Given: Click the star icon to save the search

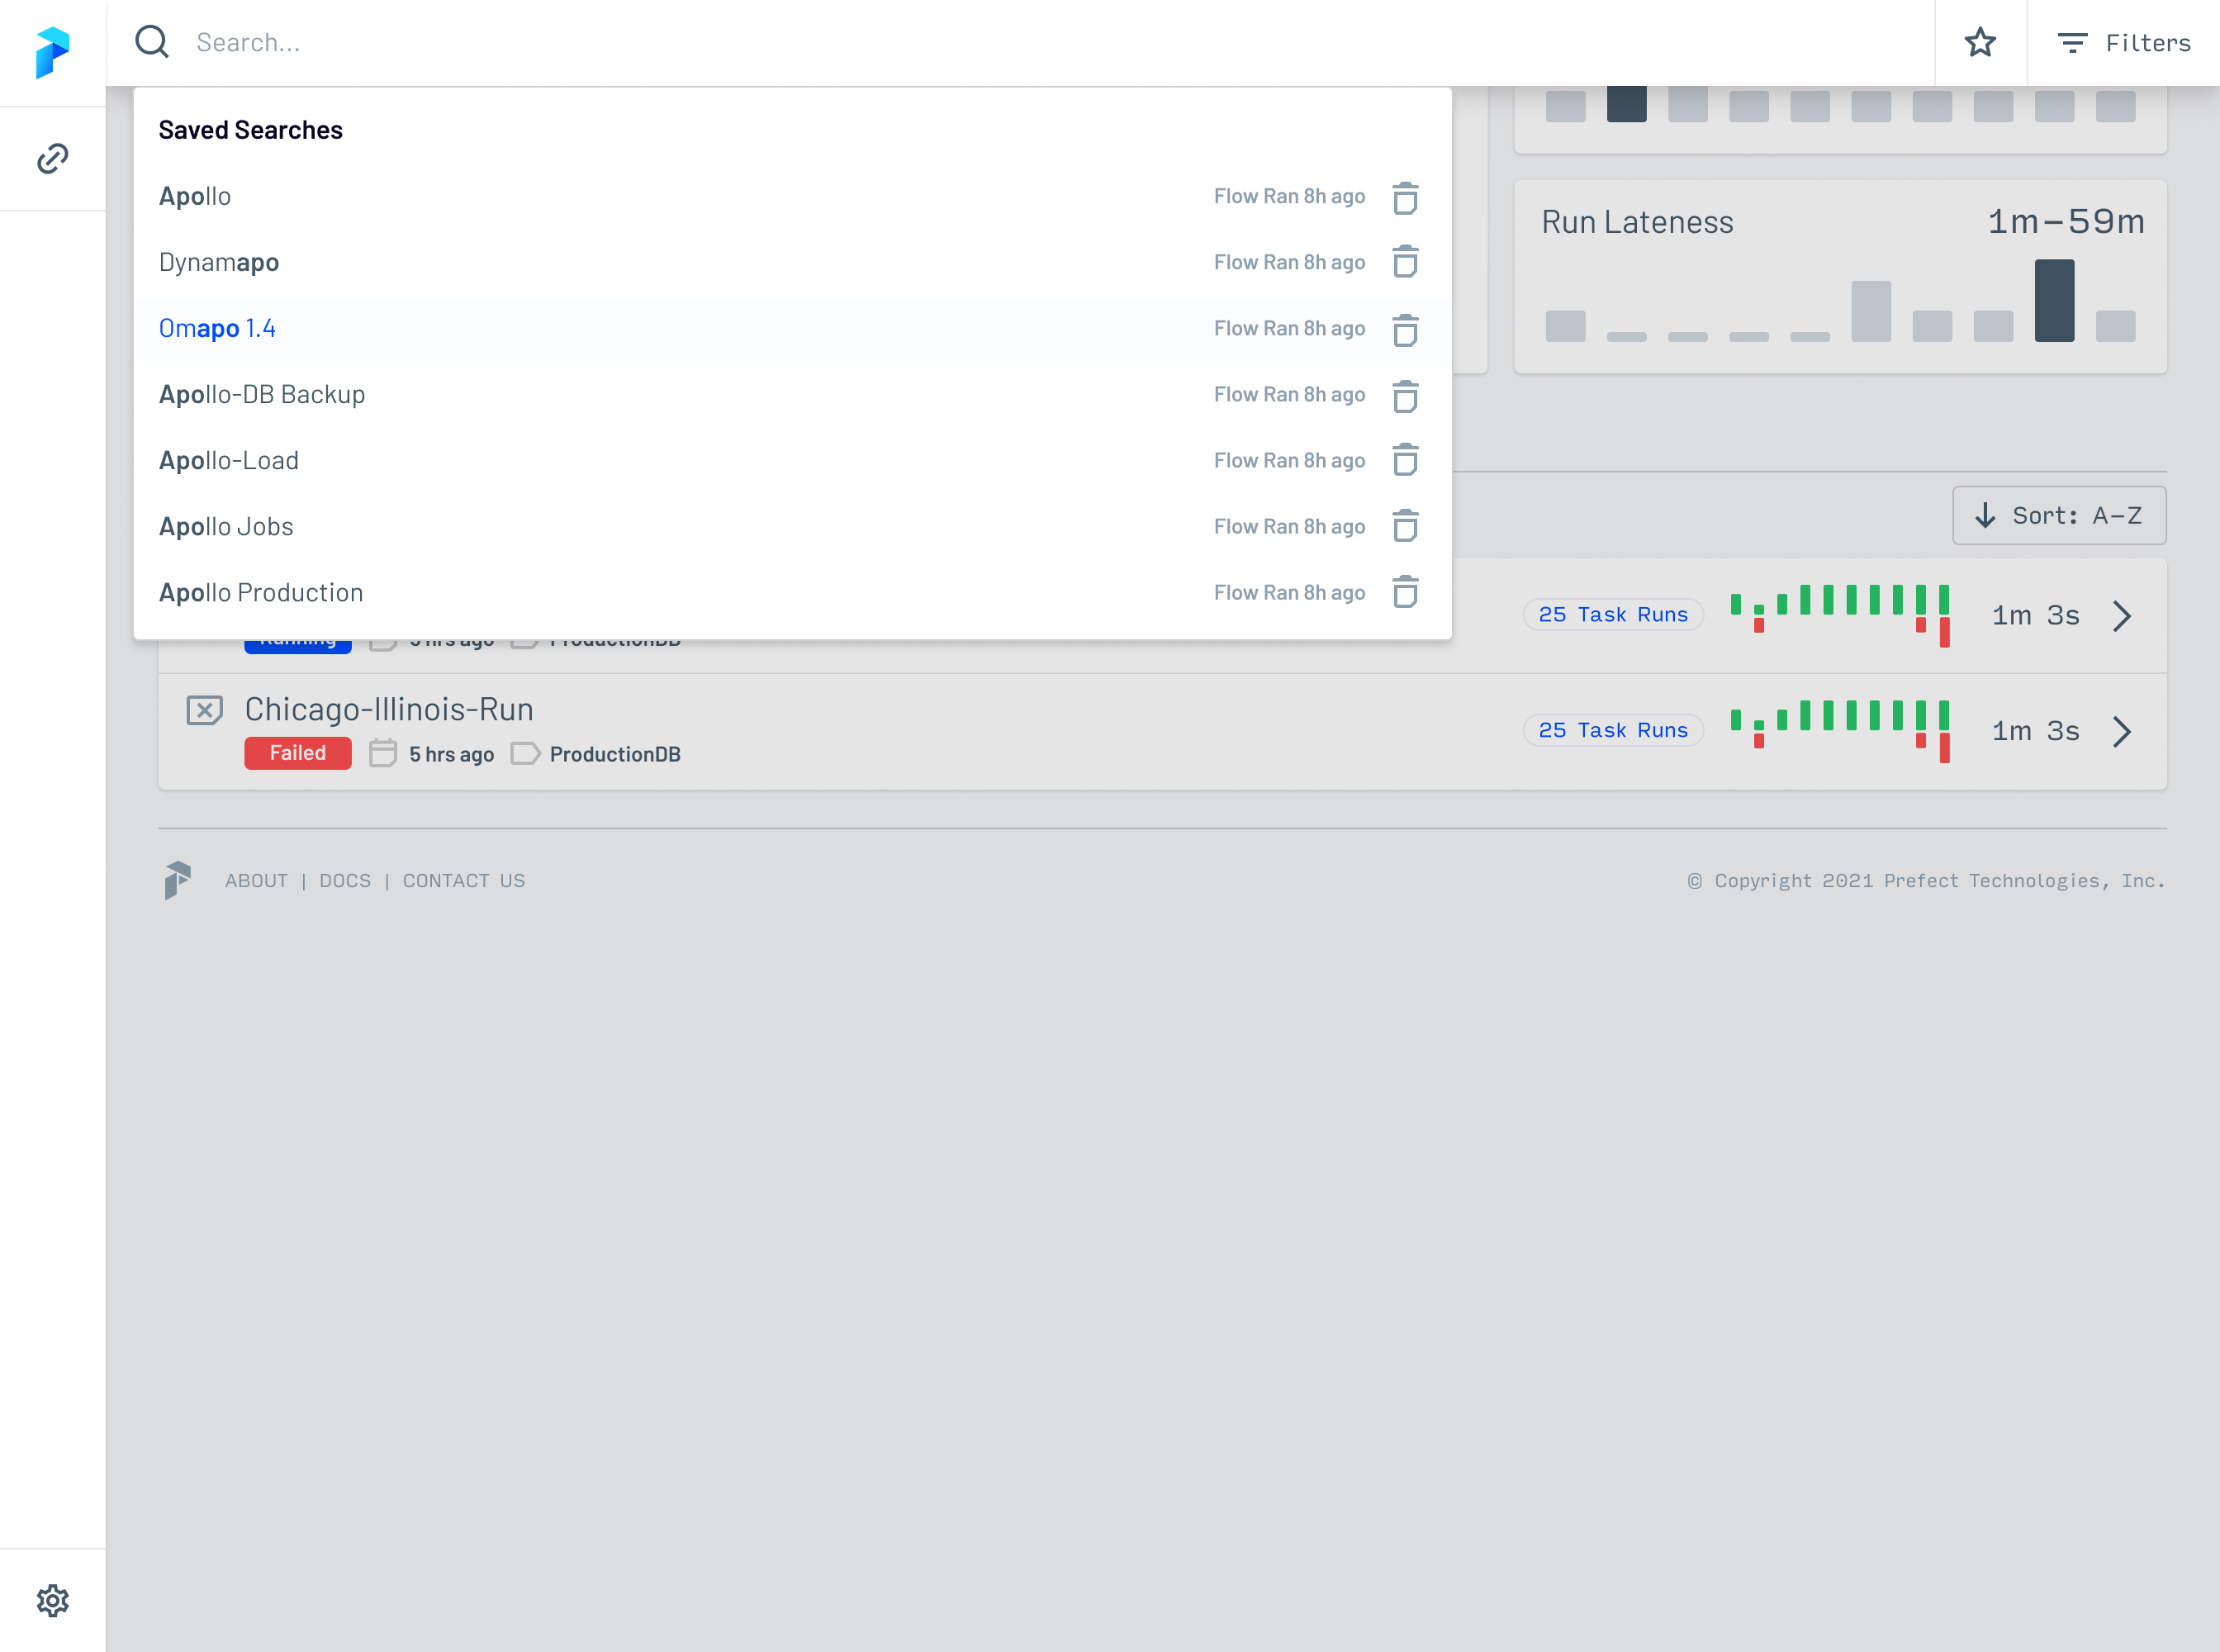Looking at the screenshot, I should (1980, 43).
